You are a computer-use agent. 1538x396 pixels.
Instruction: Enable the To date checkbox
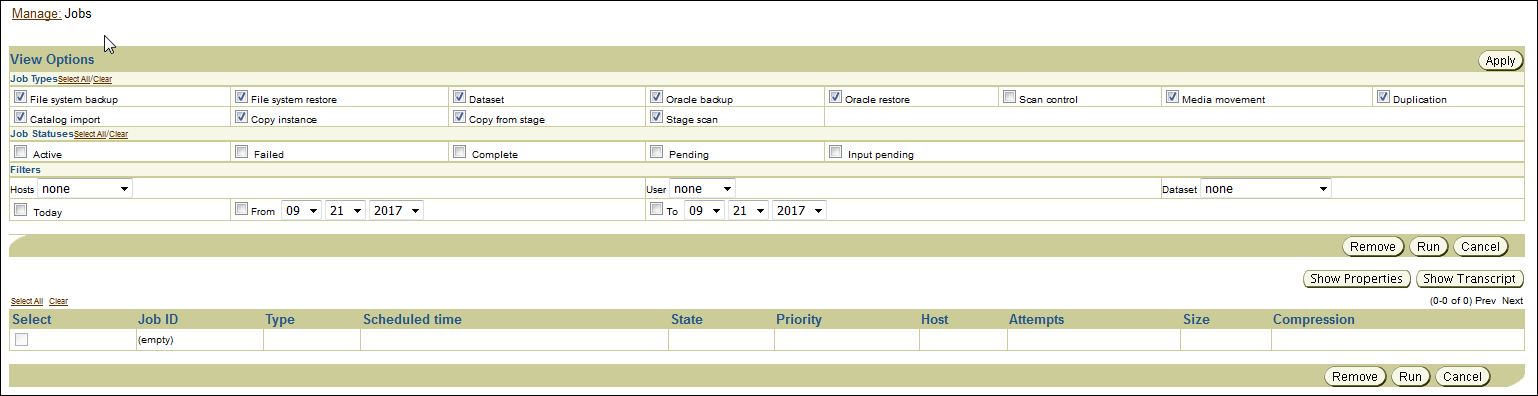(656, 209)
